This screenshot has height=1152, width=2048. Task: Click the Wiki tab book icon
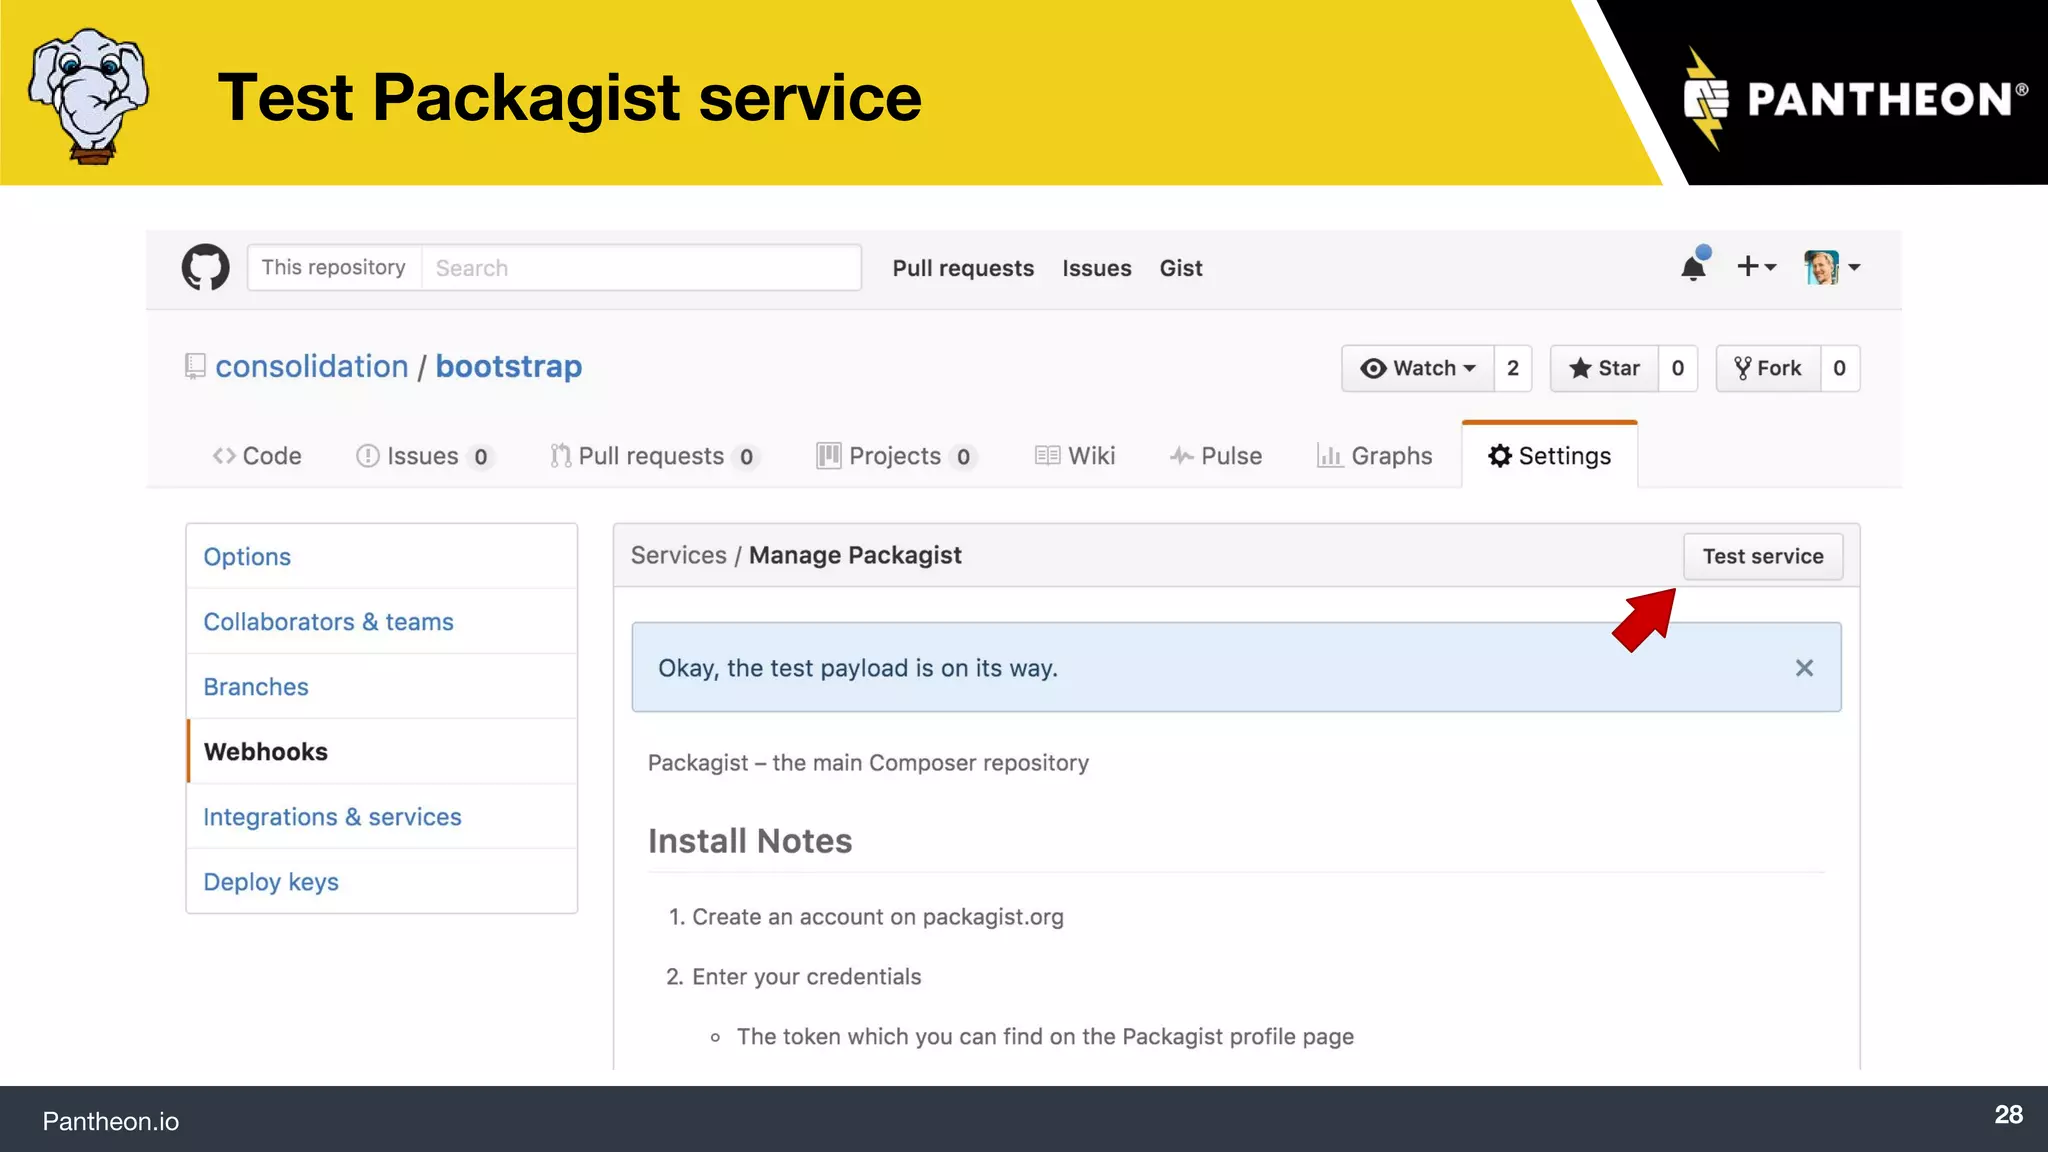pyautogui.click(x=1048, y=456)
